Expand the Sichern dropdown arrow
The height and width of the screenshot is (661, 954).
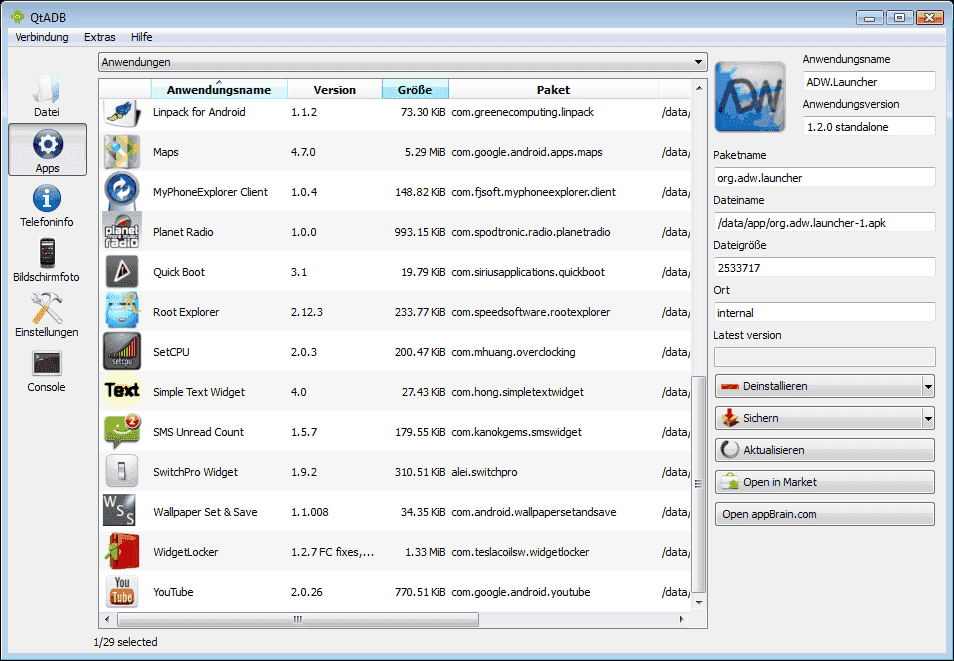[x=928, y=418]
